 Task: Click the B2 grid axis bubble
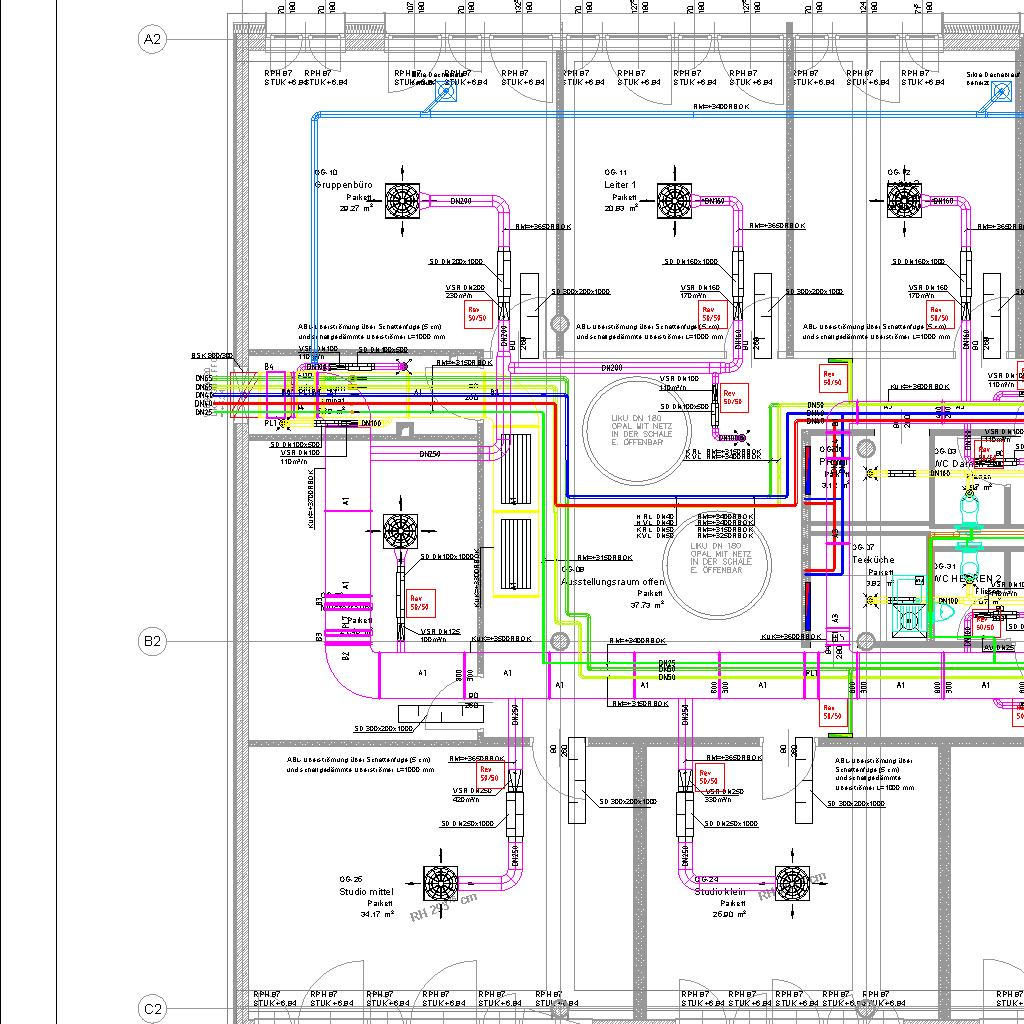point(152,641)
